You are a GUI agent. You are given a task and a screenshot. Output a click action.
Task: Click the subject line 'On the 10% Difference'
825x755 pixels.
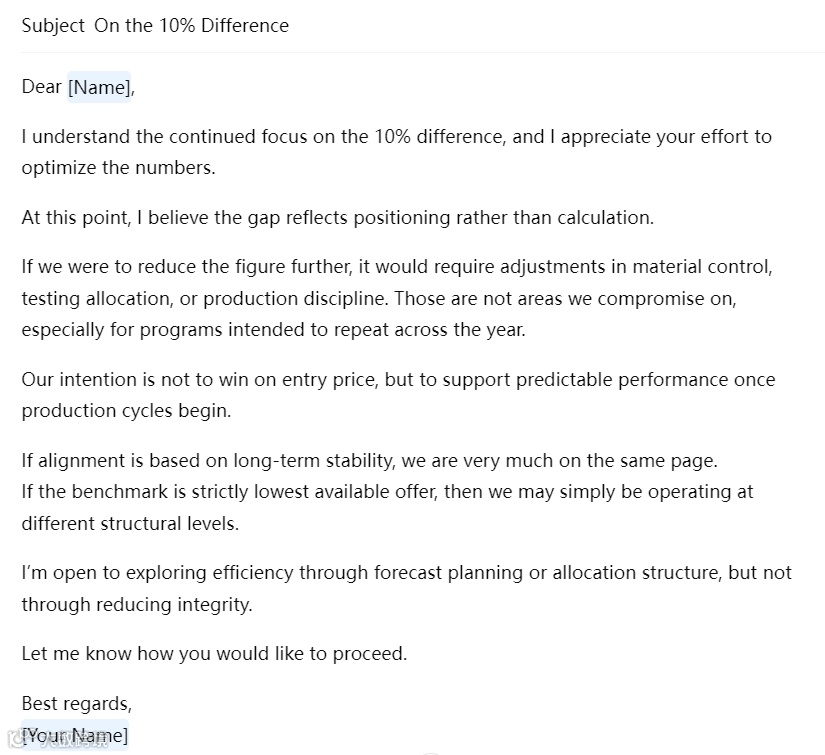pyautogui.click(x=192, y=26)
